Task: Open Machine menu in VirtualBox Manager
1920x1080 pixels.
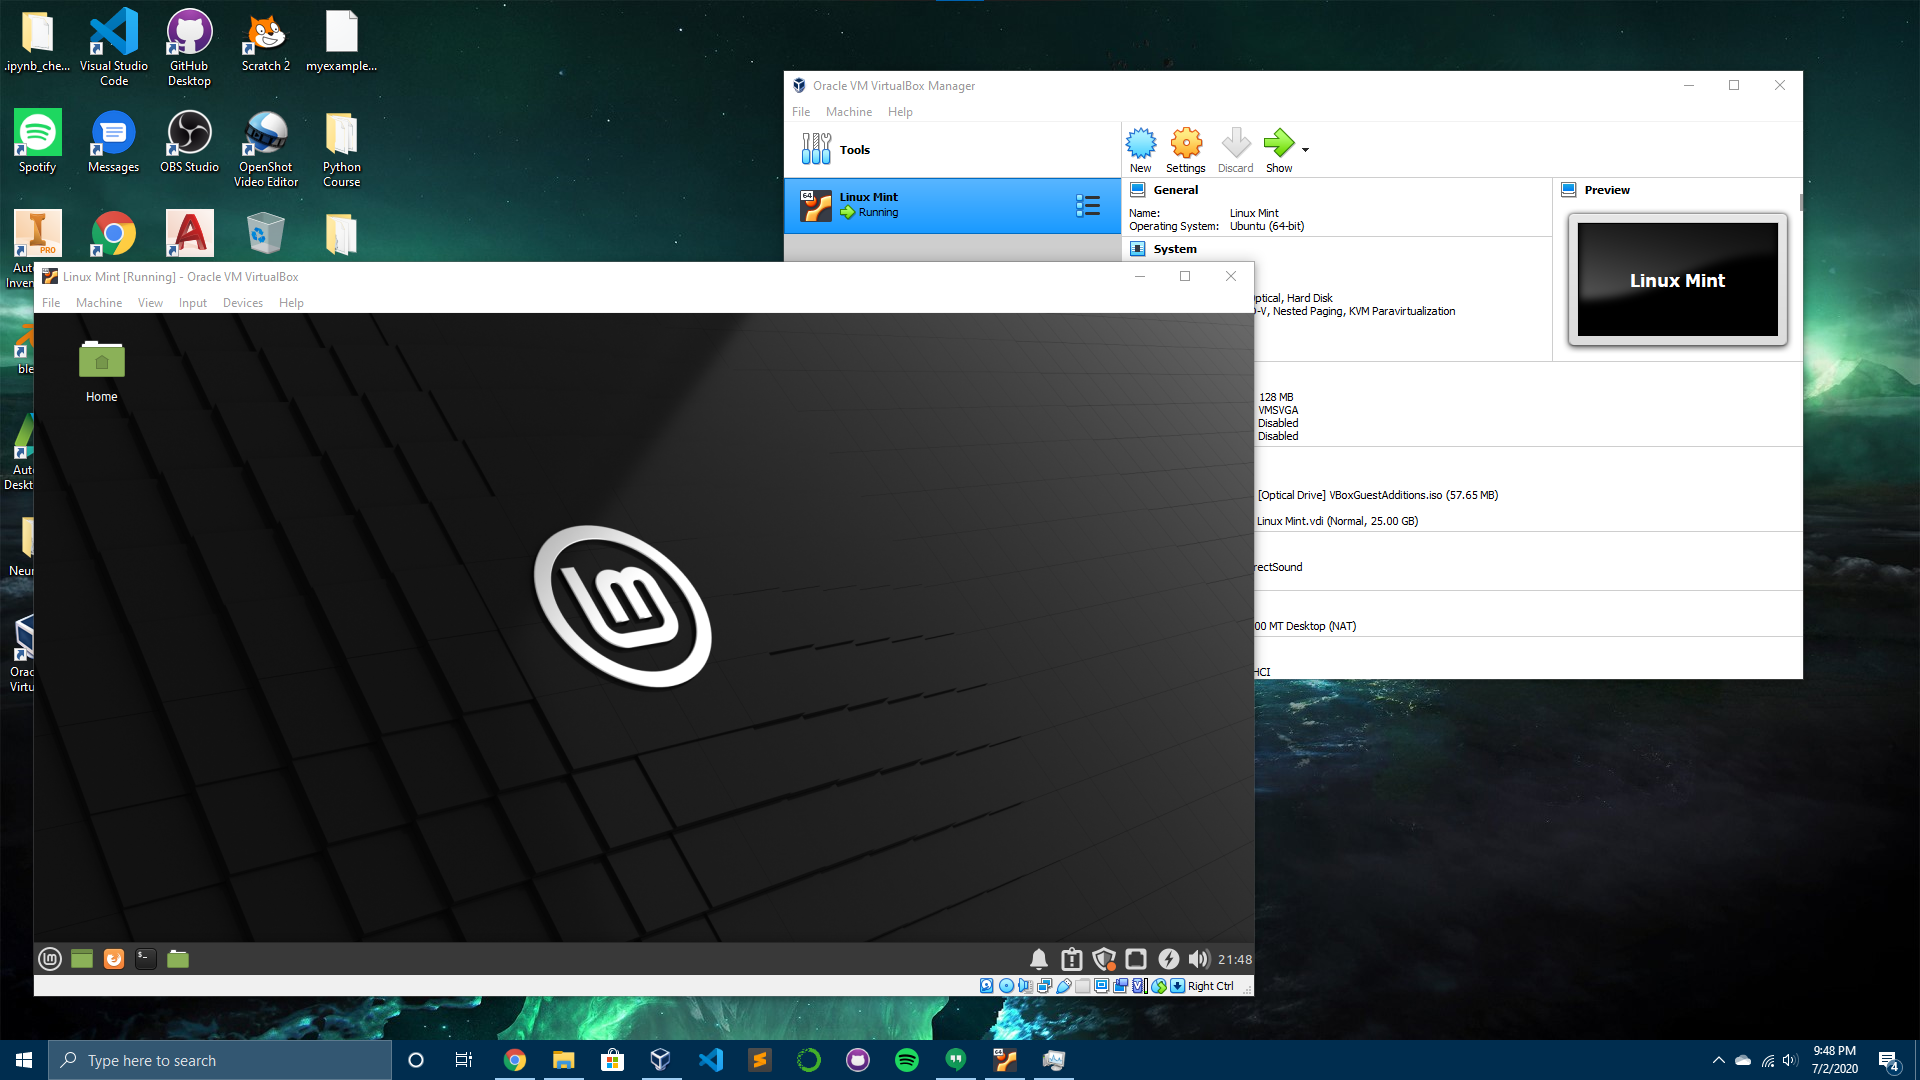Action: [x=848, y=112]
